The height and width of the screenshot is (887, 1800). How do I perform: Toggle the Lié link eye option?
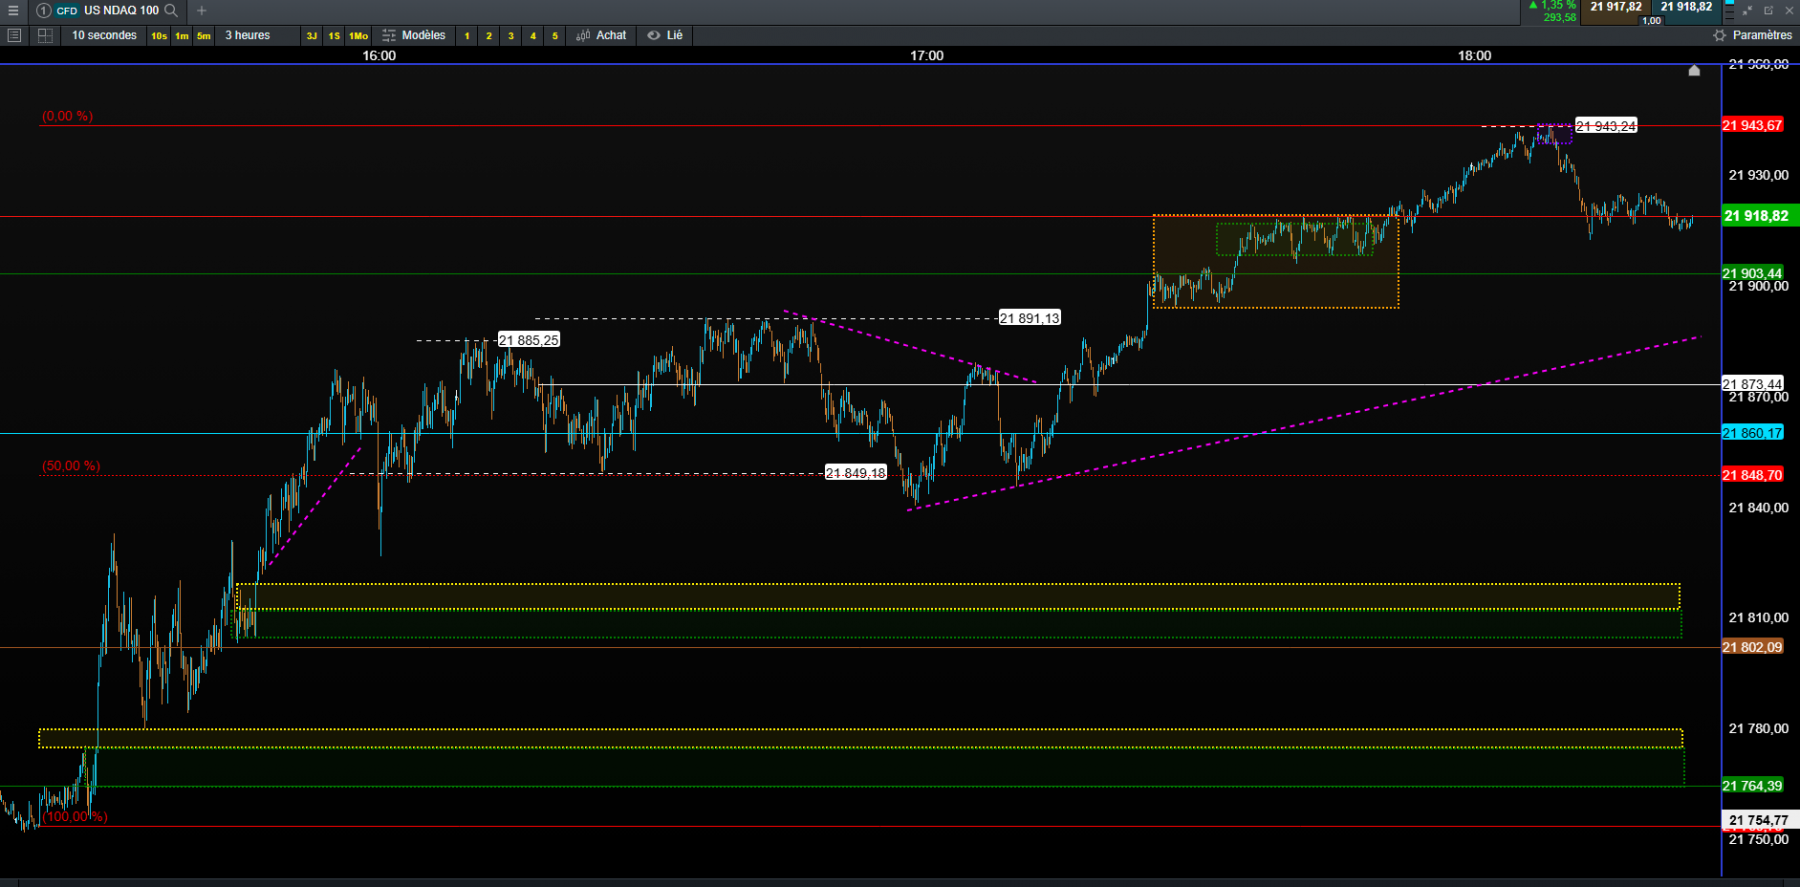coord(665,35)
